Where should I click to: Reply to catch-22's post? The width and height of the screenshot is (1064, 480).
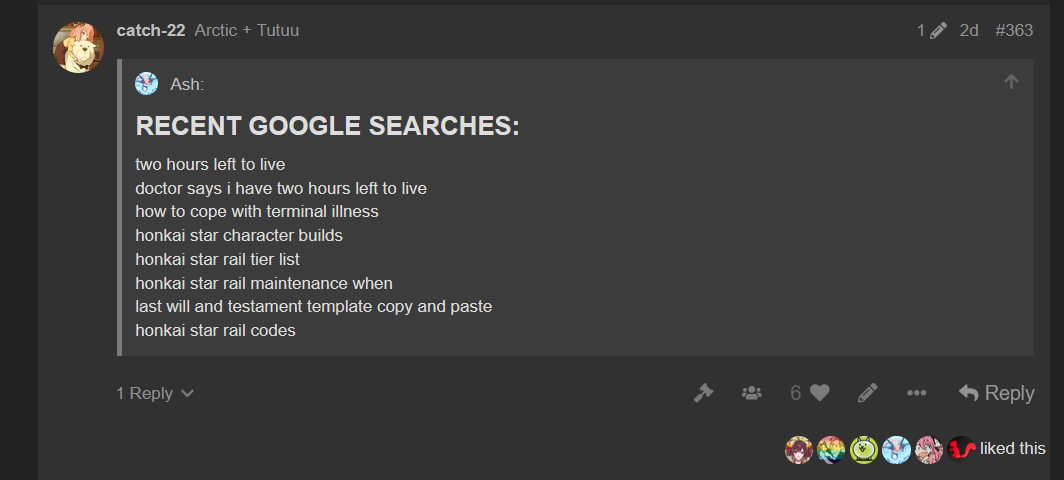pos(996,393)
